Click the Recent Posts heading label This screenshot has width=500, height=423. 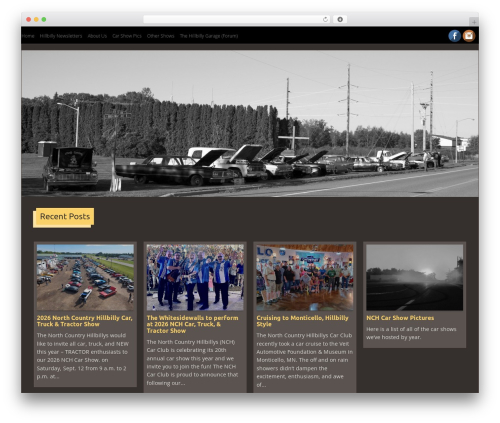[64, 217]
